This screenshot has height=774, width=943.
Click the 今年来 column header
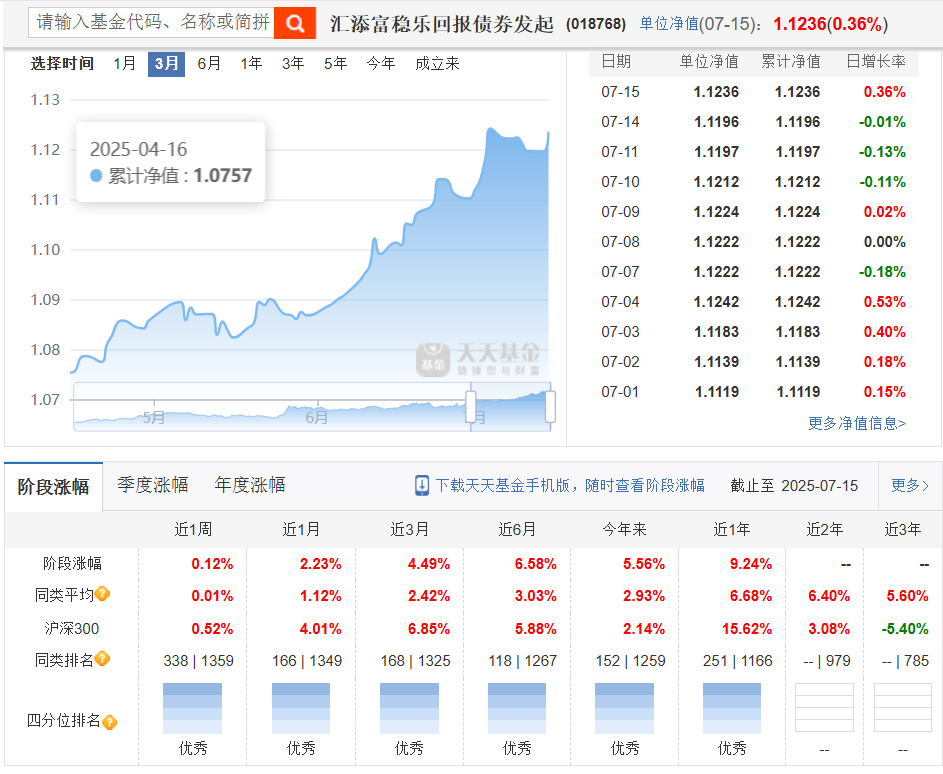tap(624, 529)
